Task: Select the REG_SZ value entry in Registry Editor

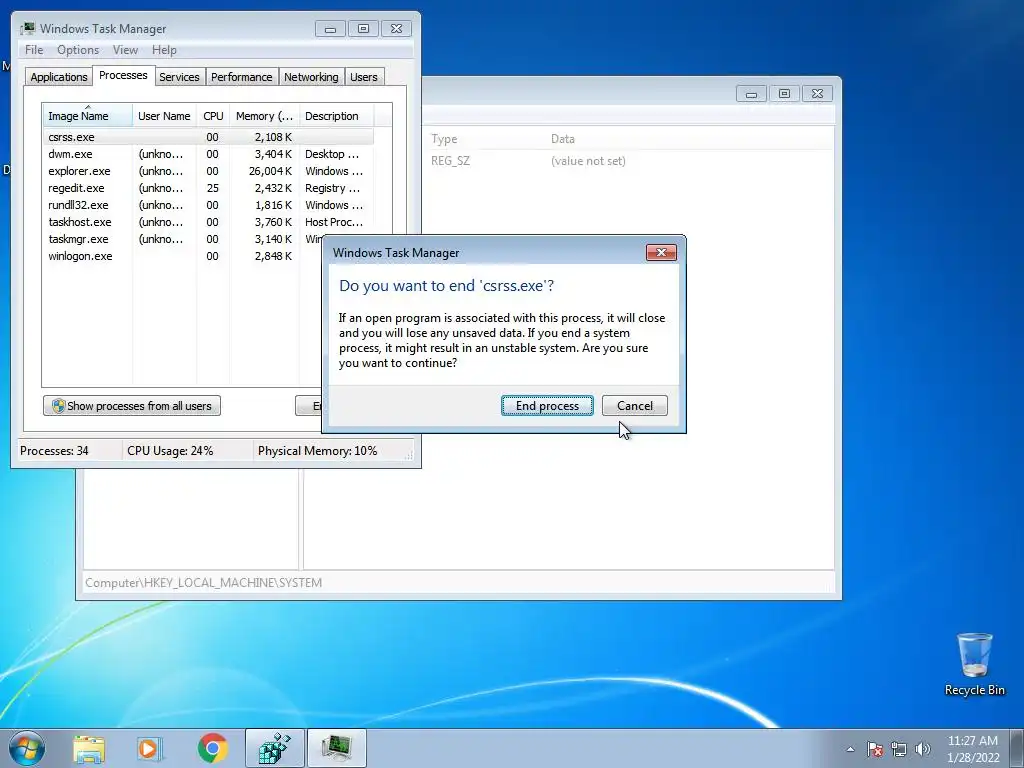Action: tap(450, 161)
